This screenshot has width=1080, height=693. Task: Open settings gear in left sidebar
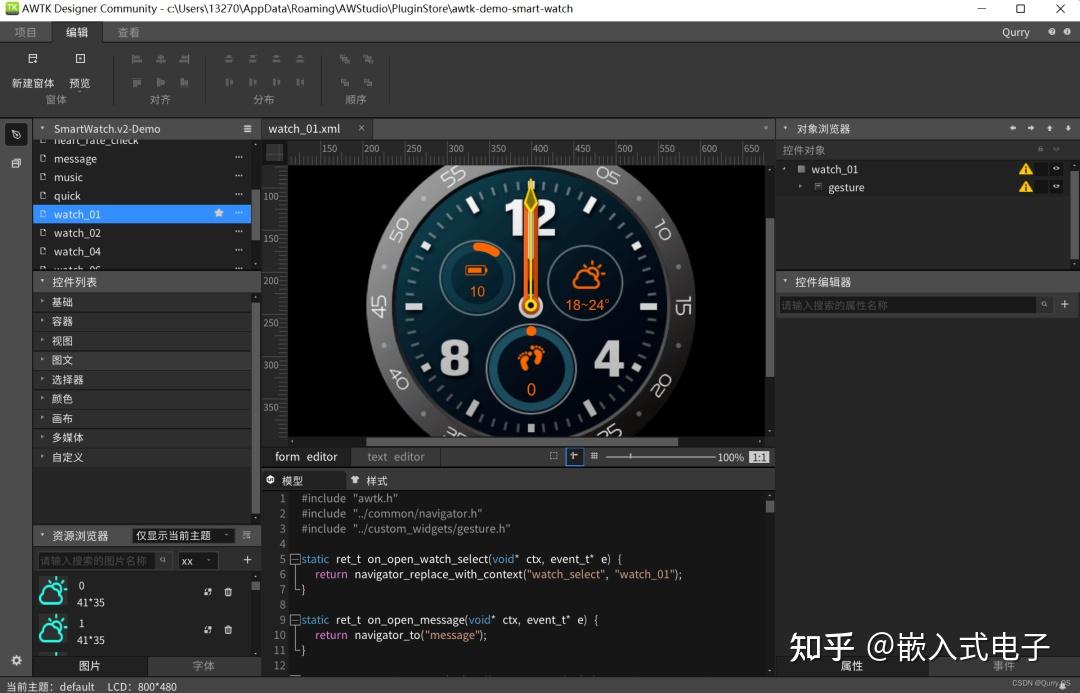pos(16,660)
